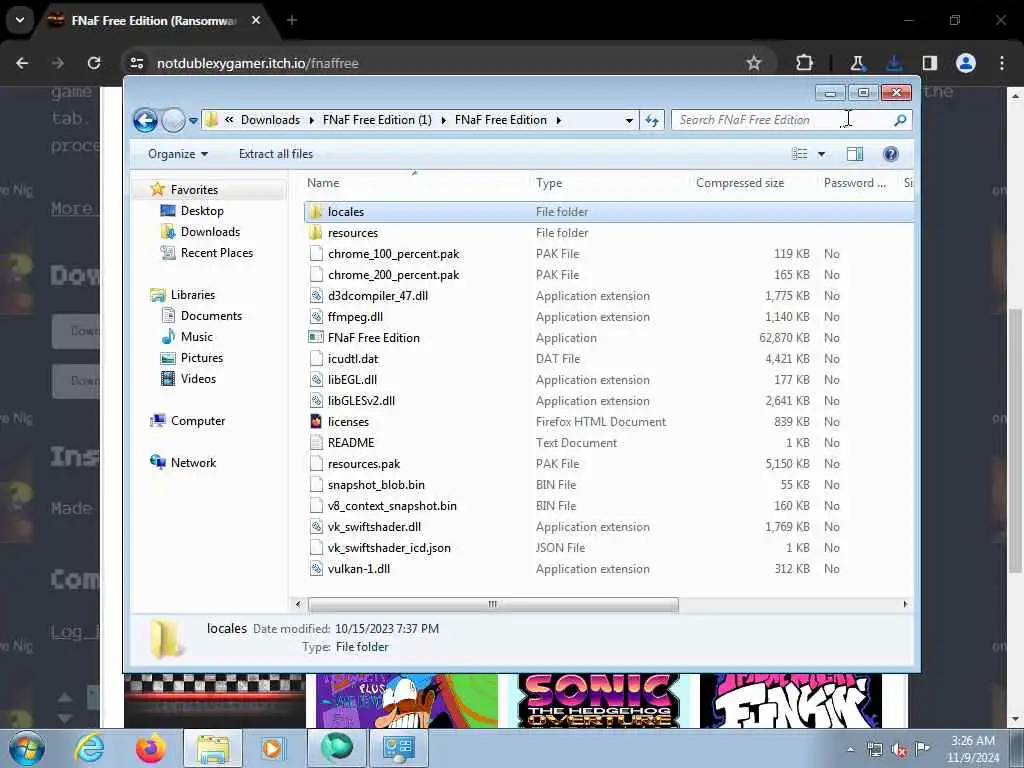Image resolution: width=1024 pixels, height=768 pixels.
Task: Open Chrome's extensions puzzle icon
Action: 805,63
